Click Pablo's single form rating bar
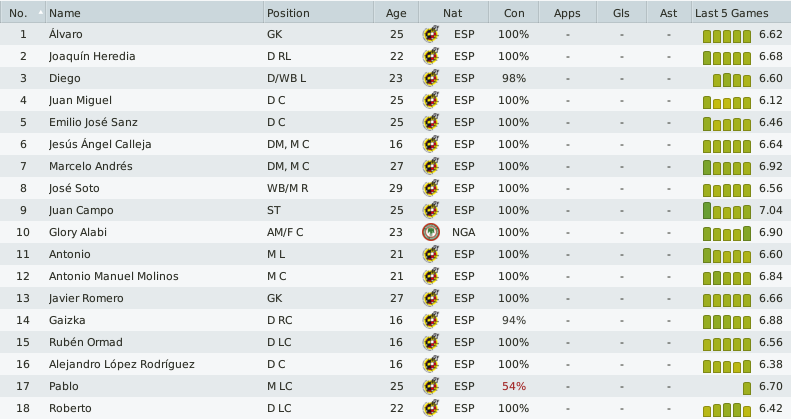 click(x=747, y=388)
